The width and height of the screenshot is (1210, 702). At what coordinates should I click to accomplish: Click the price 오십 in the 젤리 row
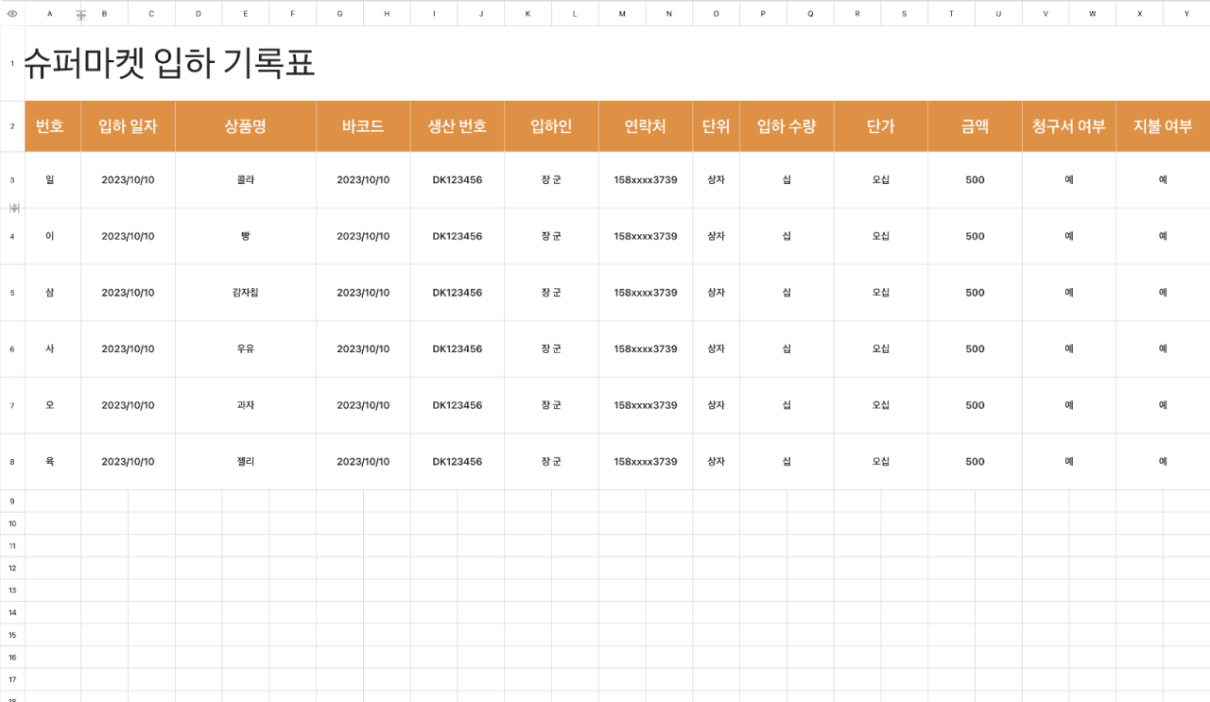click(x=881, y=462)
